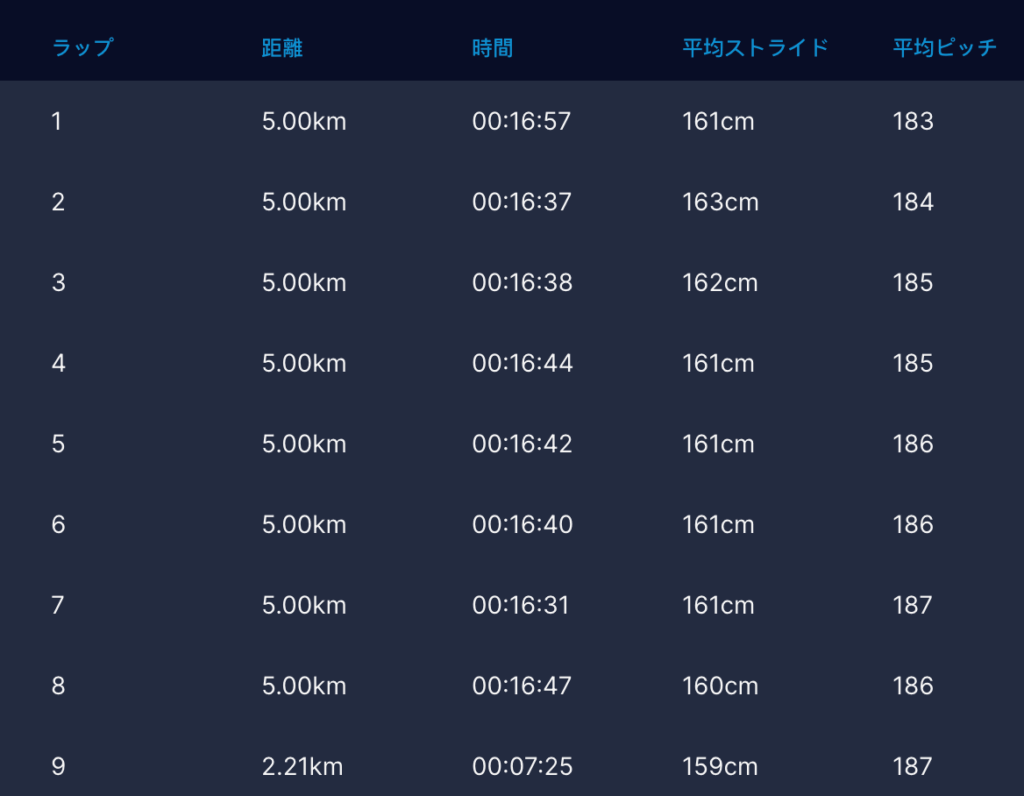This screenshot has height=796, width=1024.
Task: Click lap 3 row number
Action: [x=58, y=283]
